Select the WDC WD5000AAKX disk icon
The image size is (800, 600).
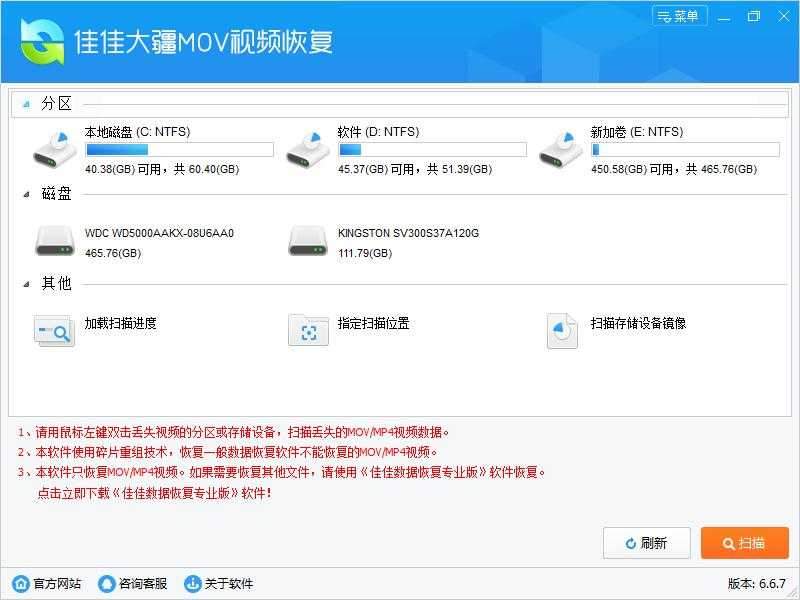54,241
